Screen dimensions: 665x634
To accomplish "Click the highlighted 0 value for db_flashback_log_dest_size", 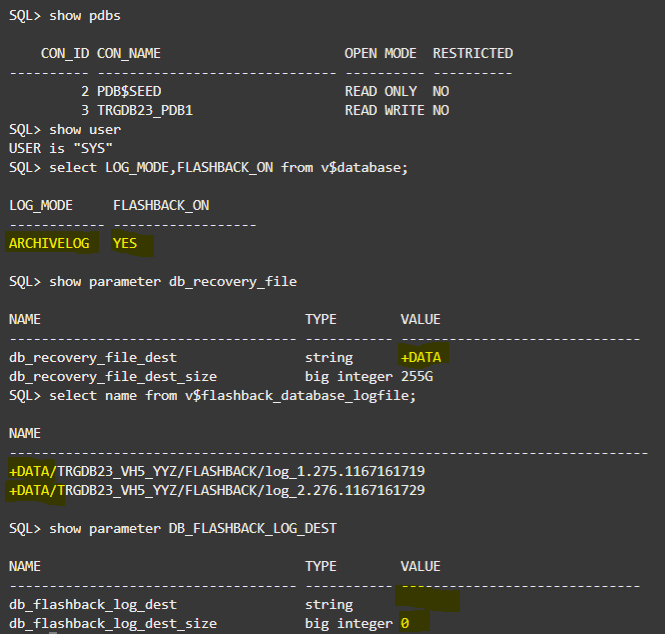I will click(x=405, y=623).
